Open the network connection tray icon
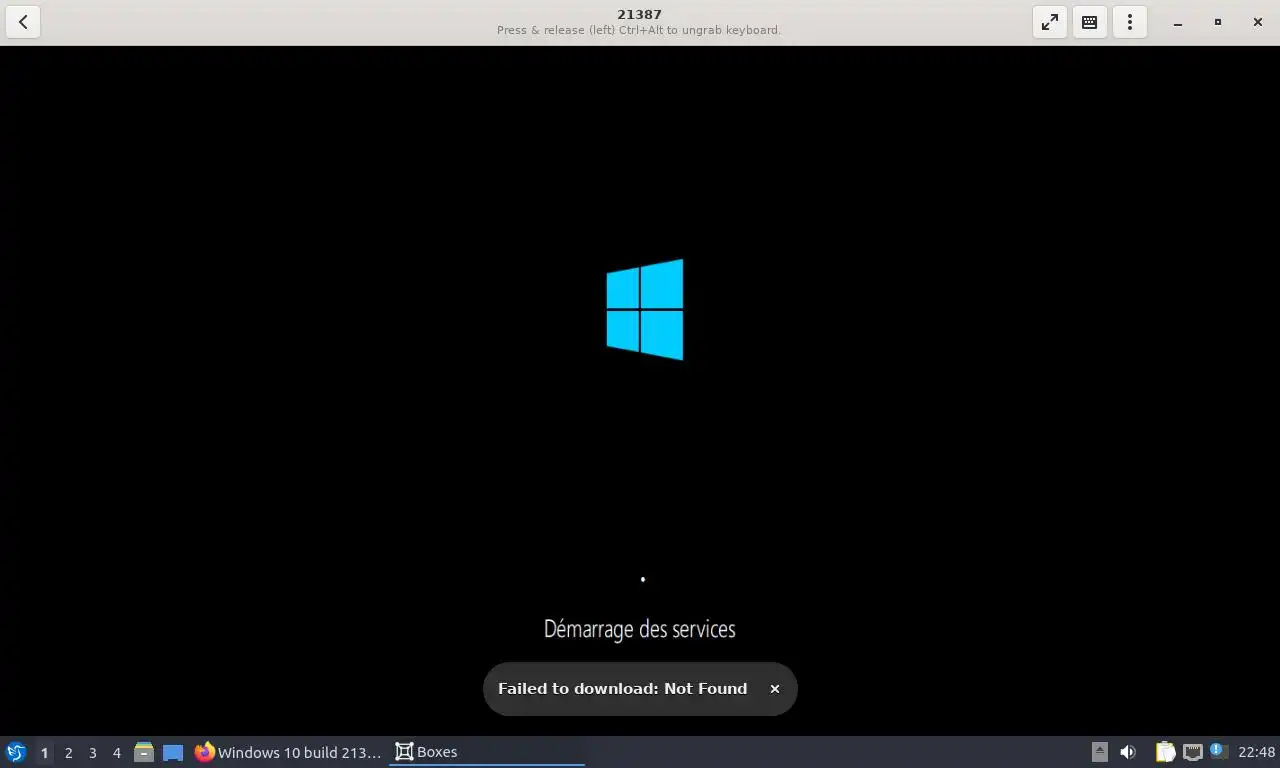 pyautogui.click(x=1192, y=752)
